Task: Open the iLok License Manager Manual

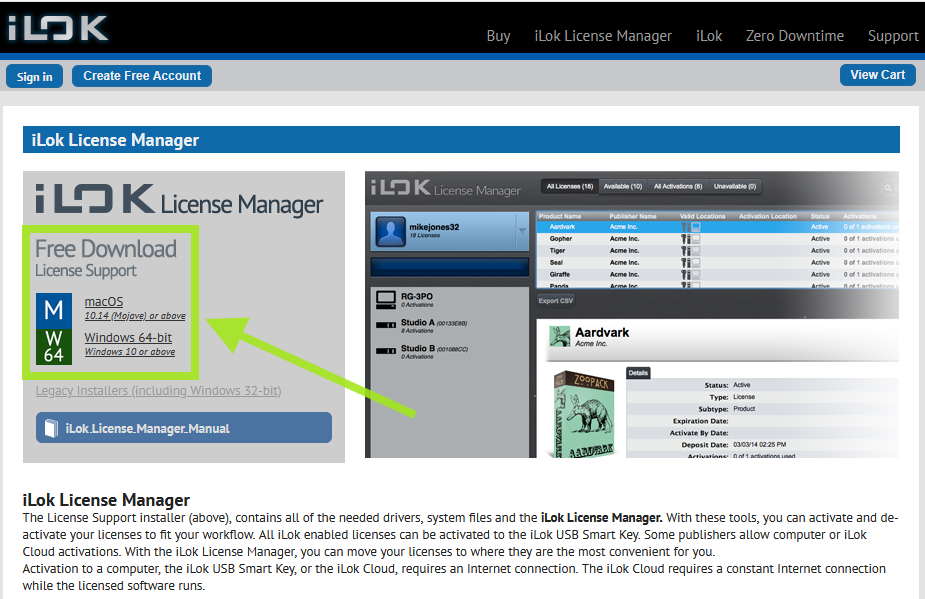Action: 183,428
